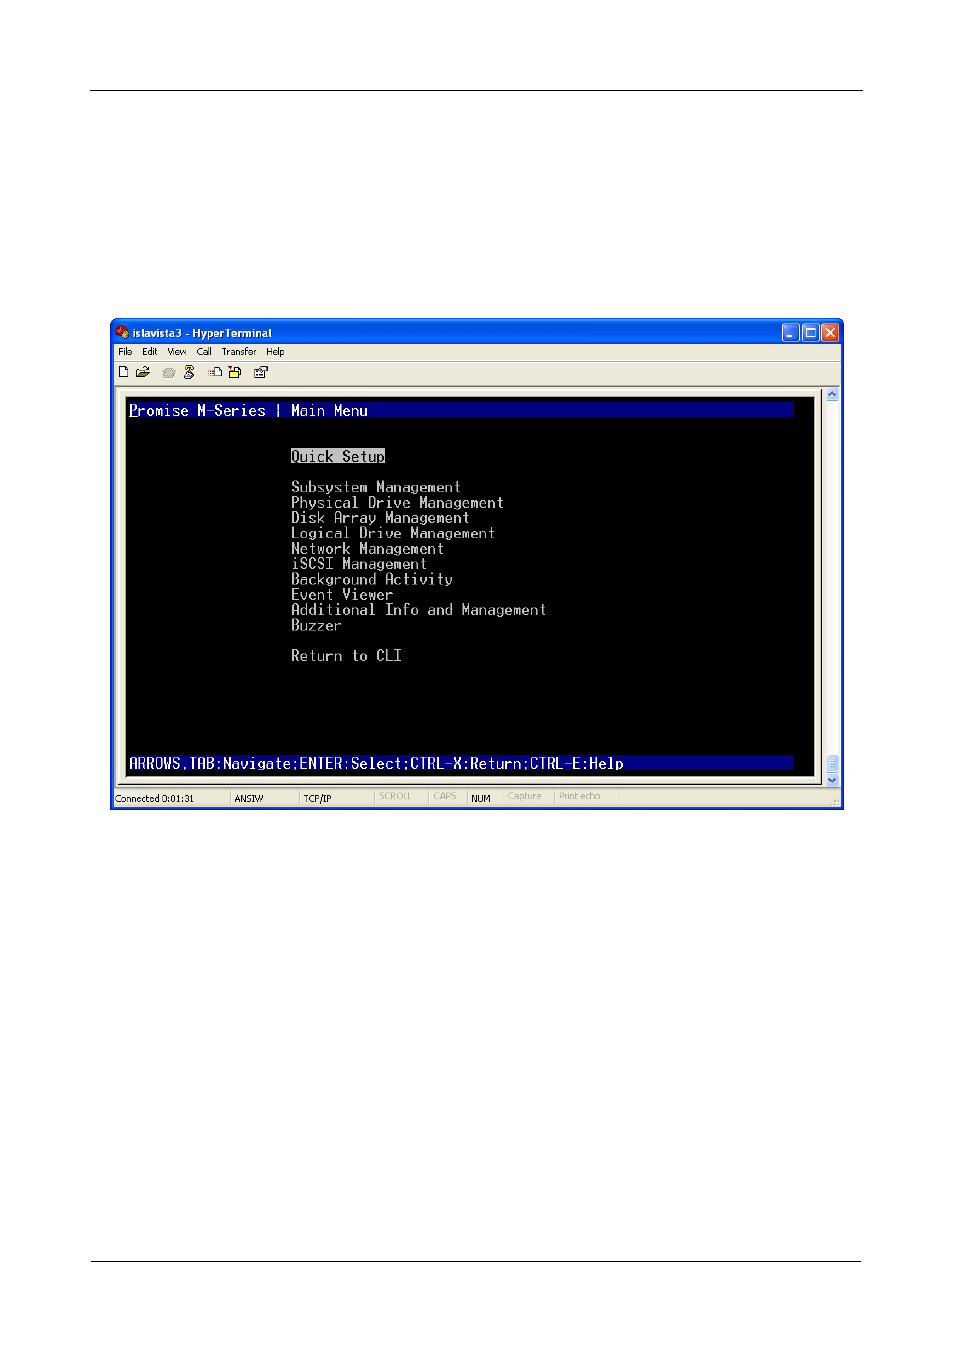The image size is (954, 1351).
Task: Select Additional Info and Management entry
Action: point(418,610)
